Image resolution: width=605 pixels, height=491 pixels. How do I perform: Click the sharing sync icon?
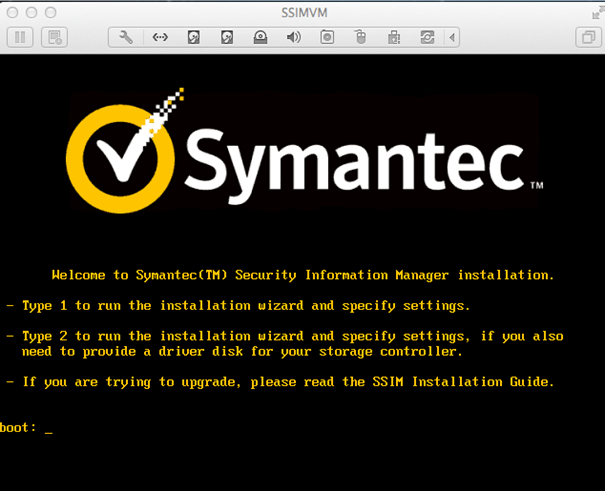pyautogui.click(x=427, y=37)
